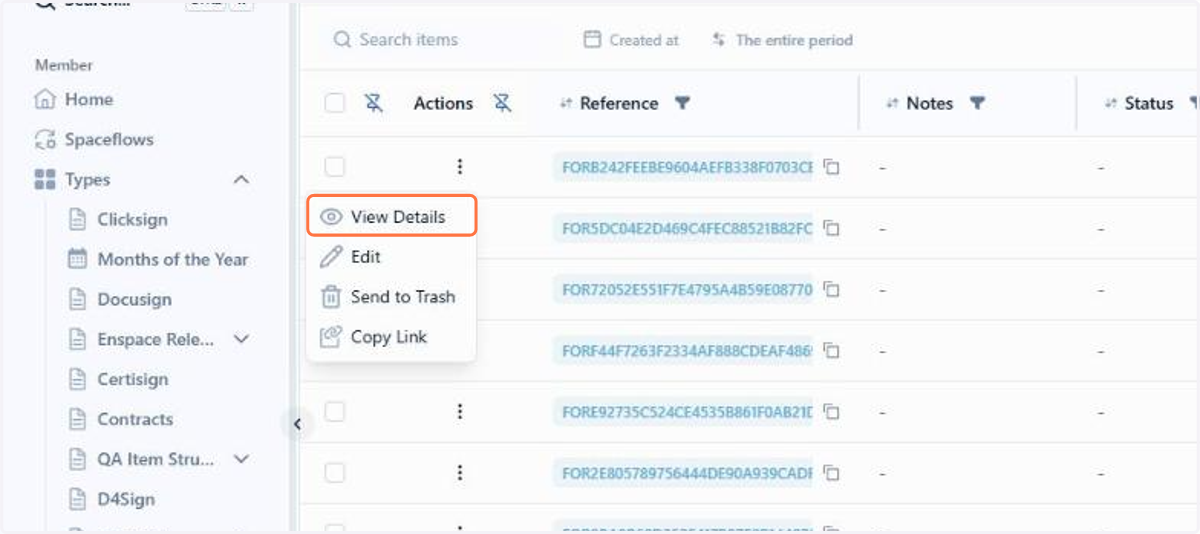This screenshot has height=534, width=1200.
Task: Open the Contracts type
Action: [x=135, y=420]
